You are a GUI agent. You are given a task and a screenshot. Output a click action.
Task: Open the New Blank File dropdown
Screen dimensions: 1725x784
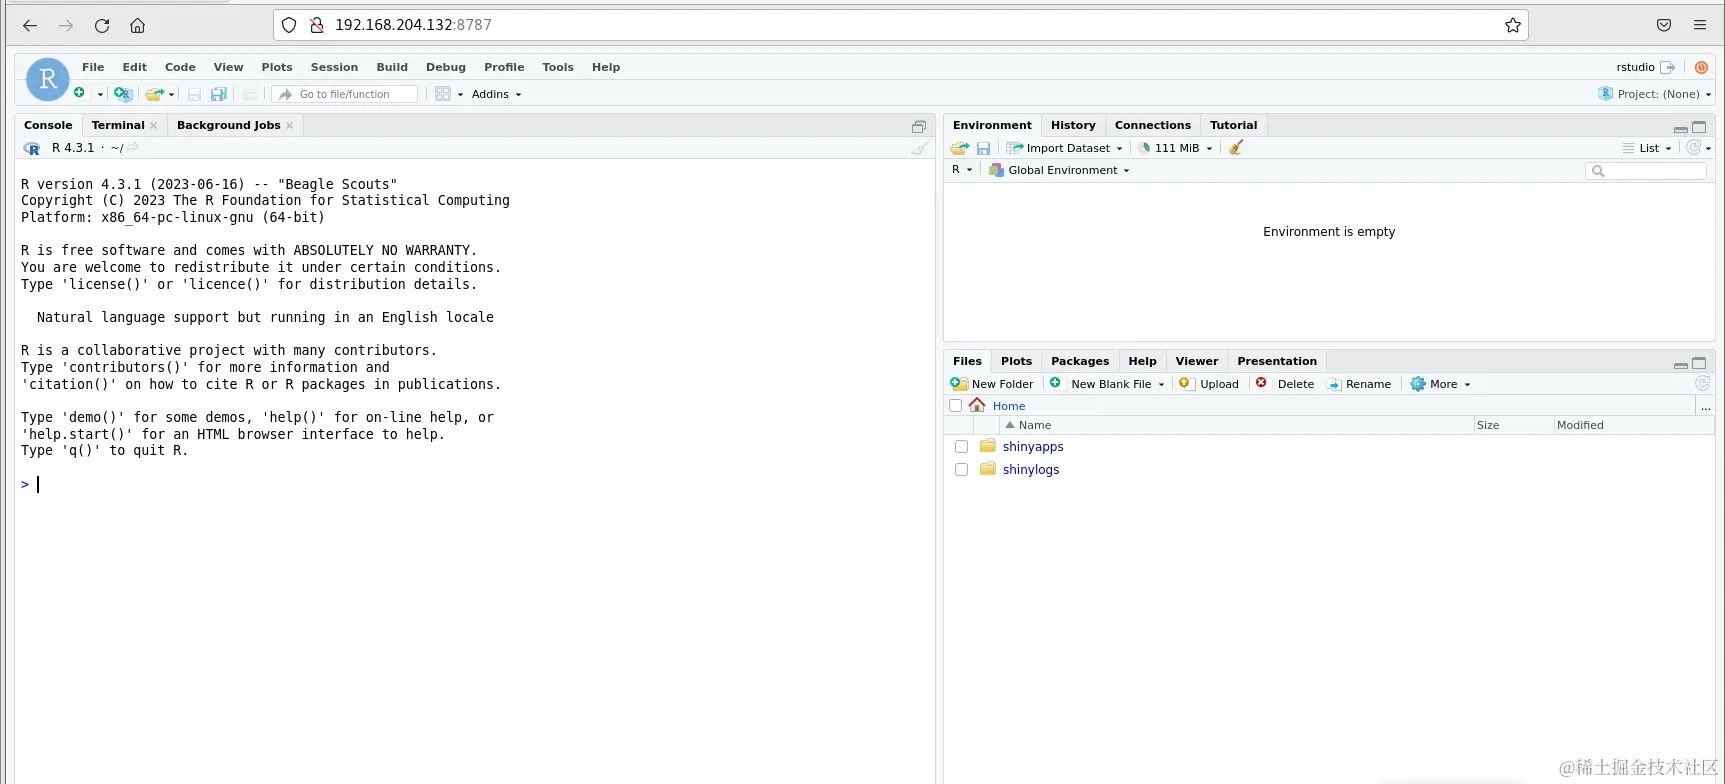[x=1107, y=384]
